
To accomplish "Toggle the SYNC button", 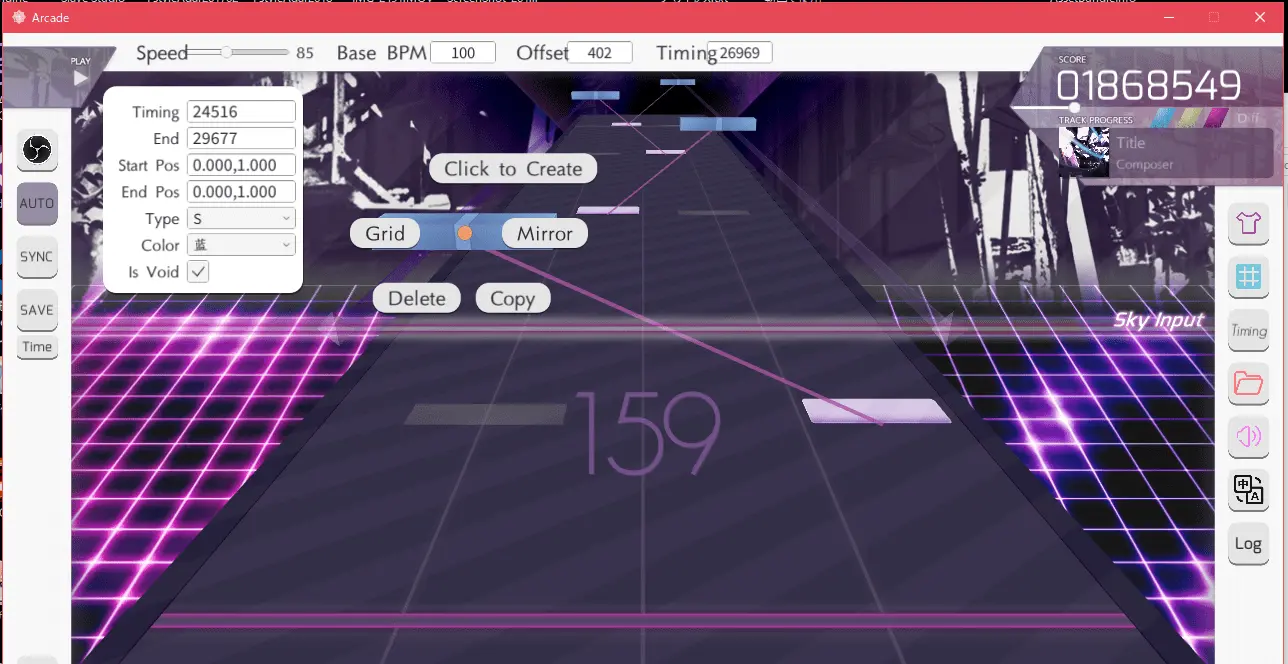I will point(37,257).
